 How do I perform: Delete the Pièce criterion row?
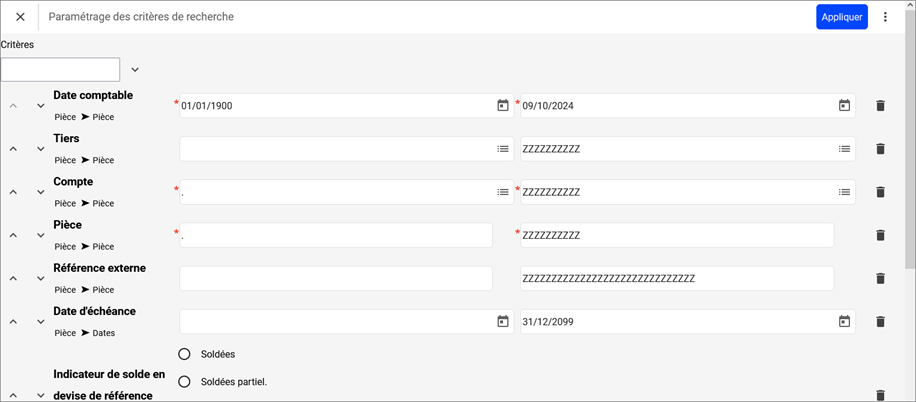[880, 235]
